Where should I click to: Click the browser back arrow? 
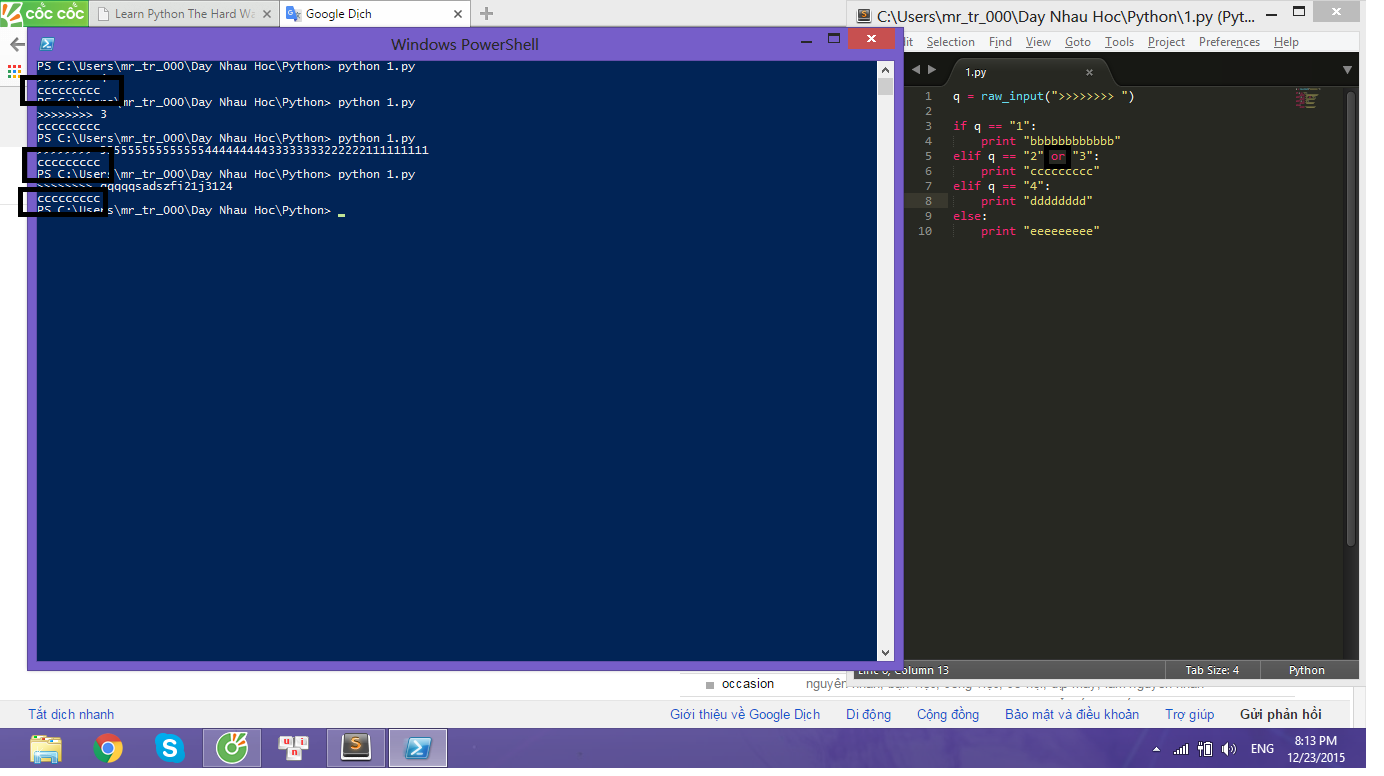pyautogui.click(x=17, y=45)
